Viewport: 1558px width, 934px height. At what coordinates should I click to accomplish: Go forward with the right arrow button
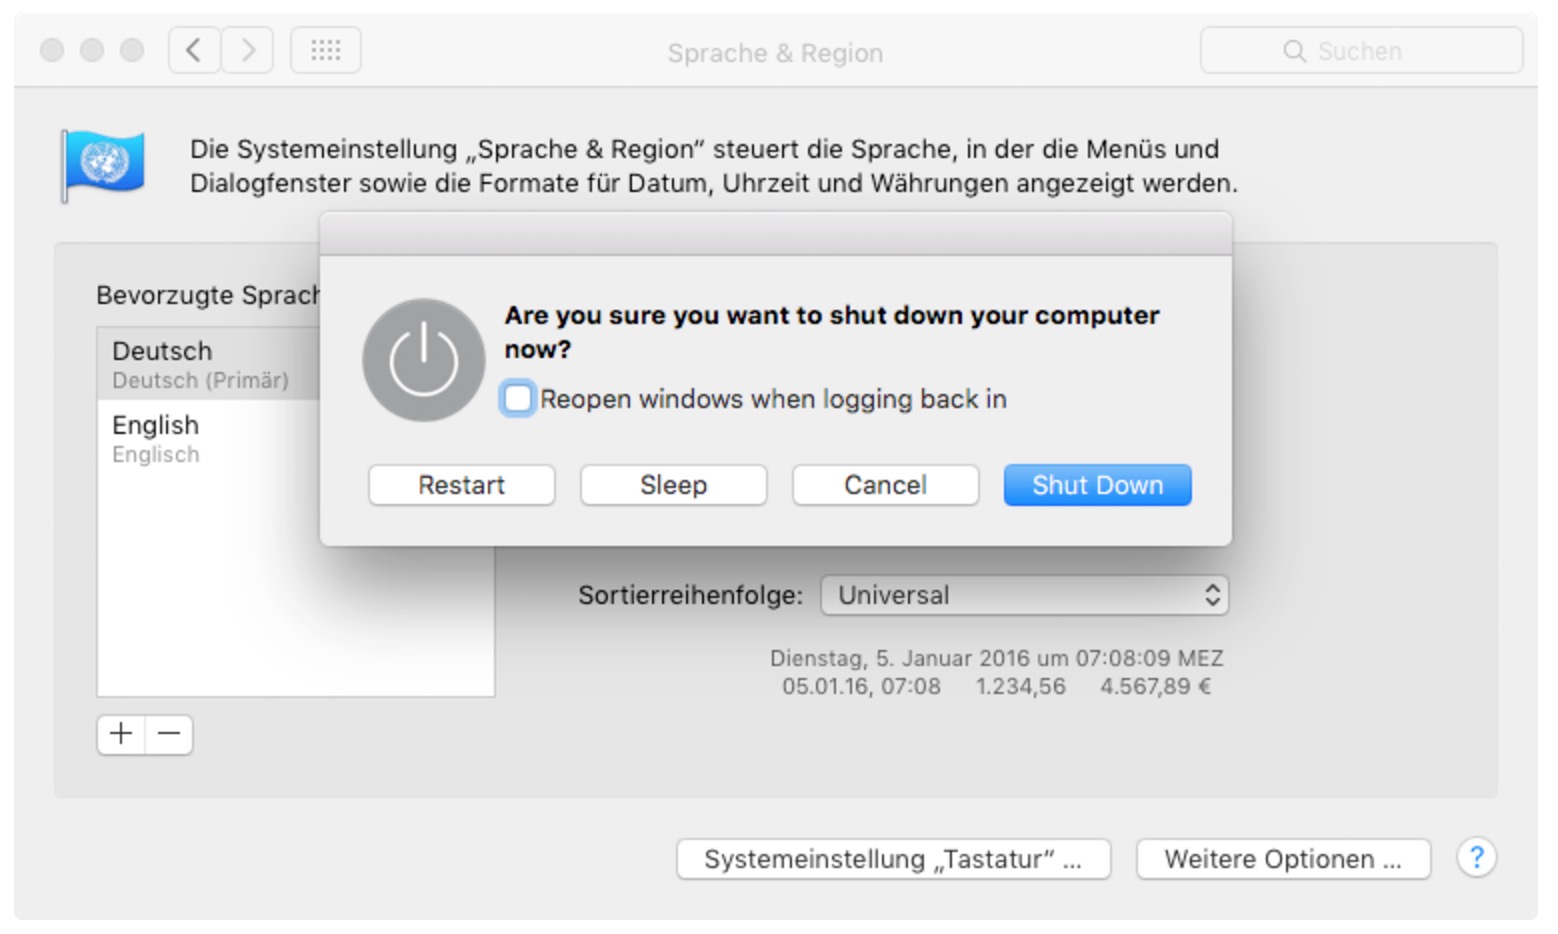(x=247, y=50)
